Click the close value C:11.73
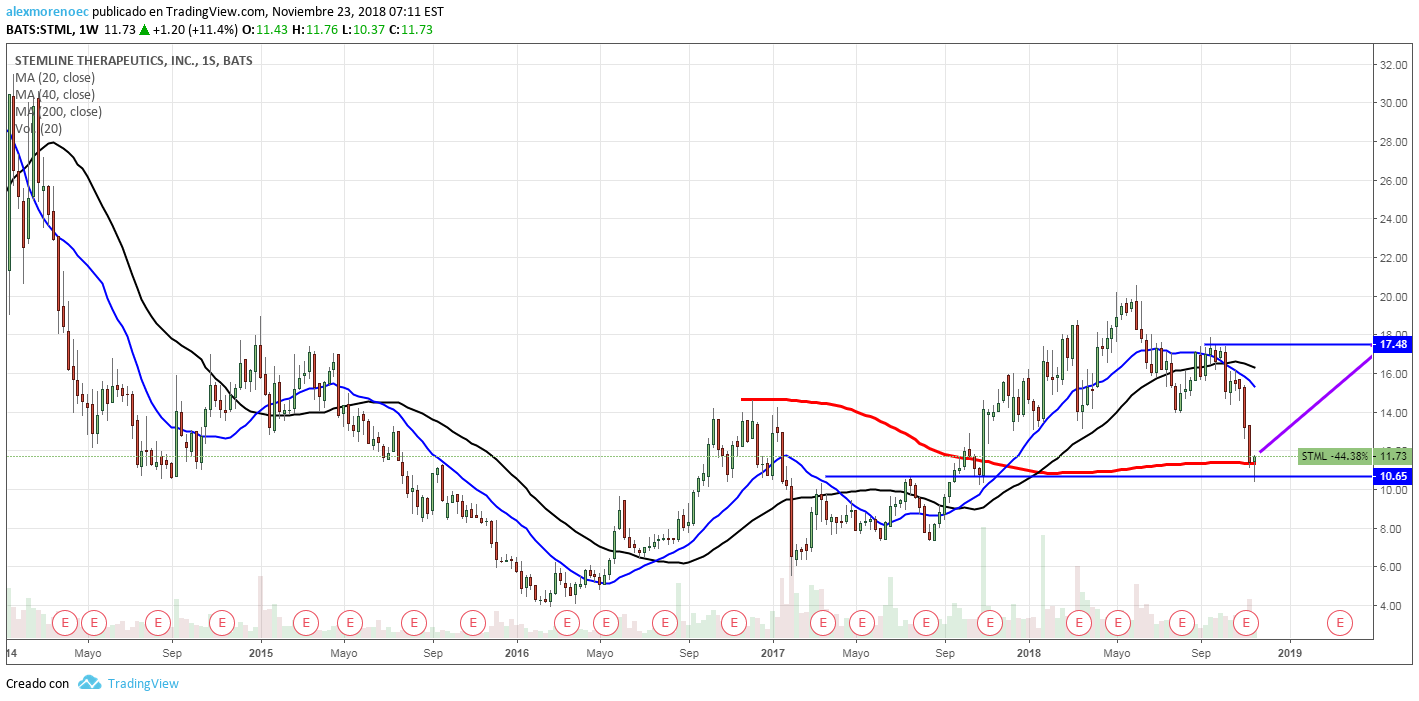Image resolution: width=1419 pixels, height=701 pixels. 411,30
